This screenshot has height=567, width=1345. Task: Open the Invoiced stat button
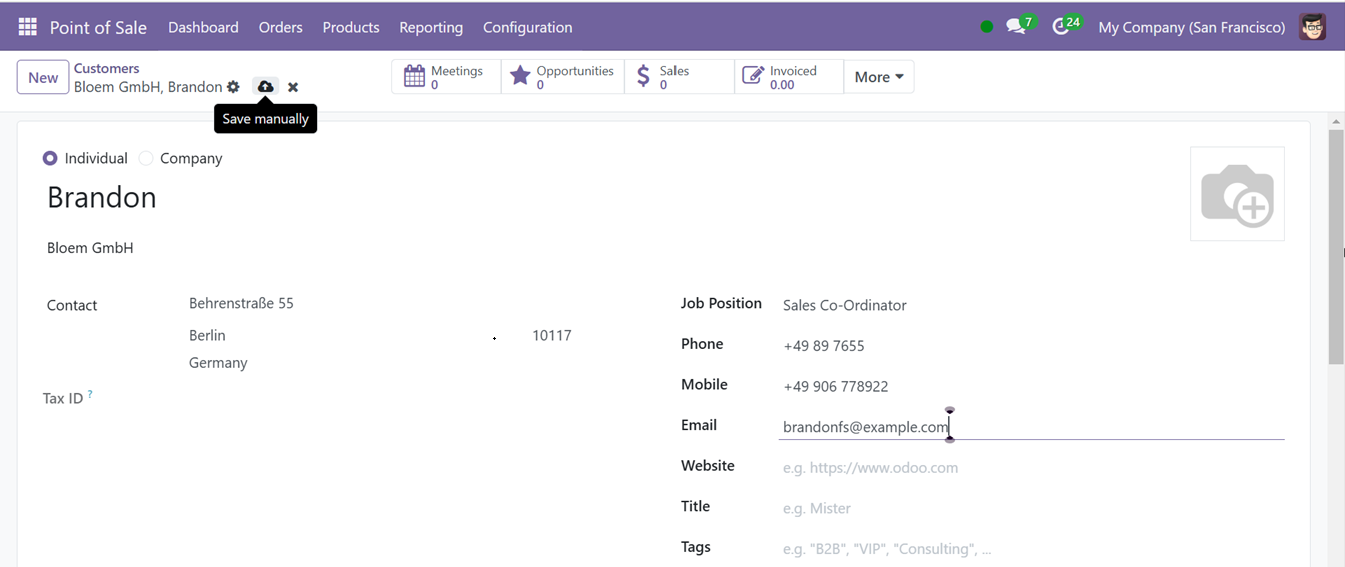click(x=789, y=77)
